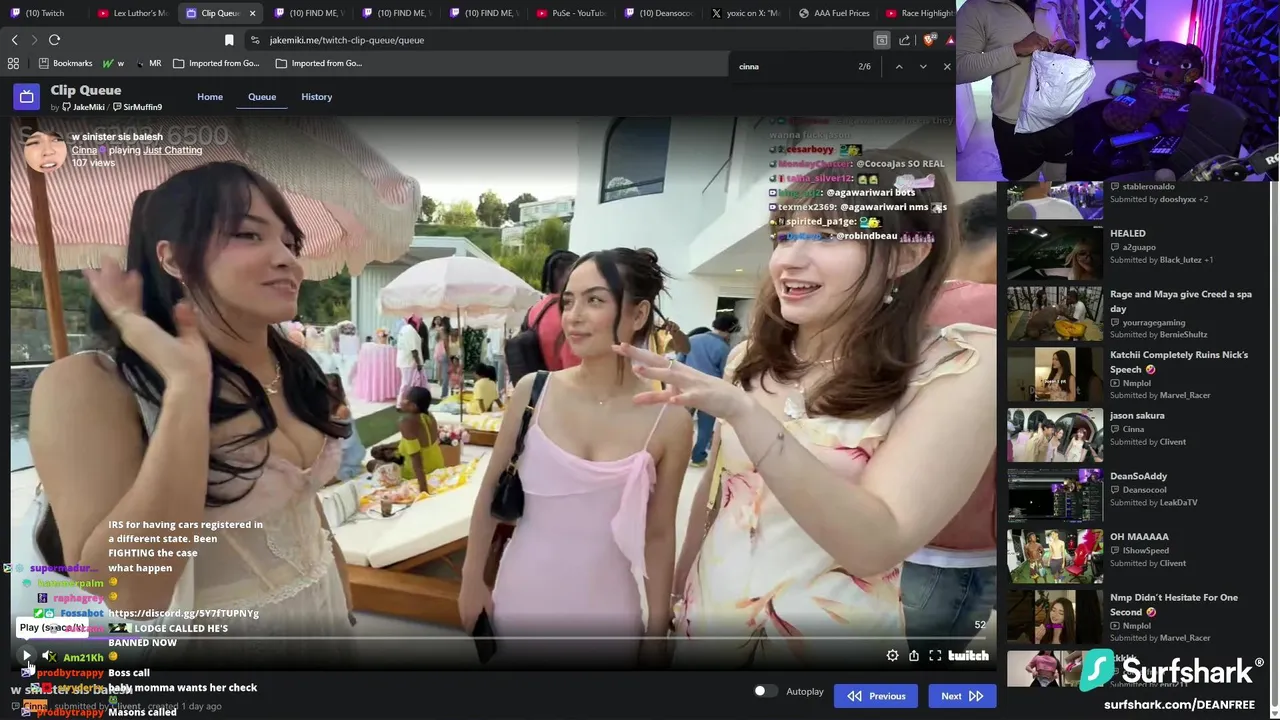Screen dimensions: 1280x720
Task: Open the apps grid icon in bookmarks bar
Action: [13, 63]
